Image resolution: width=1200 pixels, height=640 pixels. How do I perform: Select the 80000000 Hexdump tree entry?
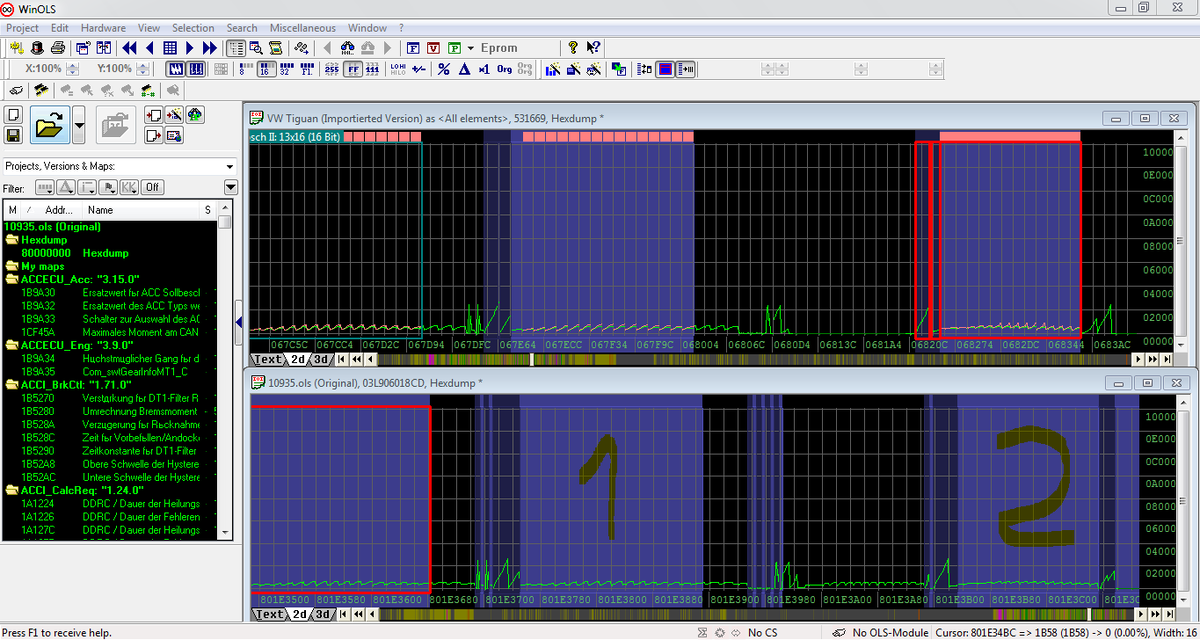[75, 253]
